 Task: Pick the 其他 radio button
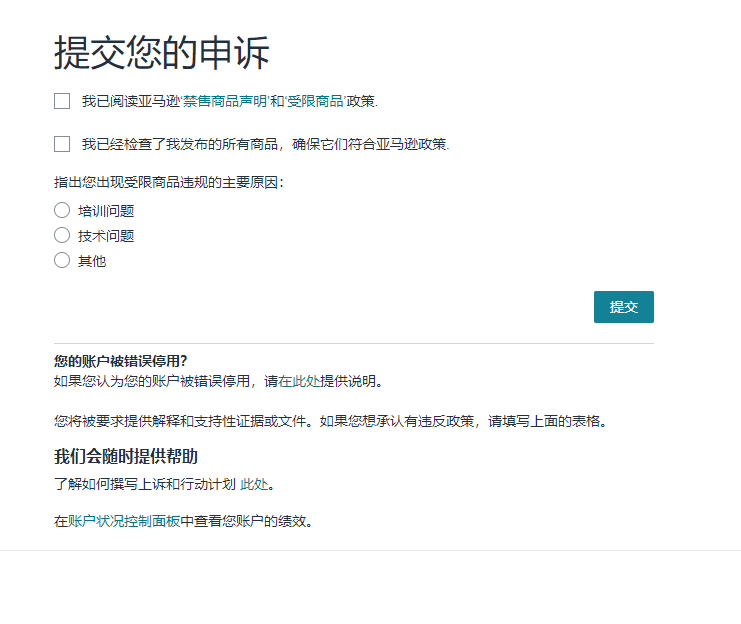pyautogui.click(x=62, y=260)
